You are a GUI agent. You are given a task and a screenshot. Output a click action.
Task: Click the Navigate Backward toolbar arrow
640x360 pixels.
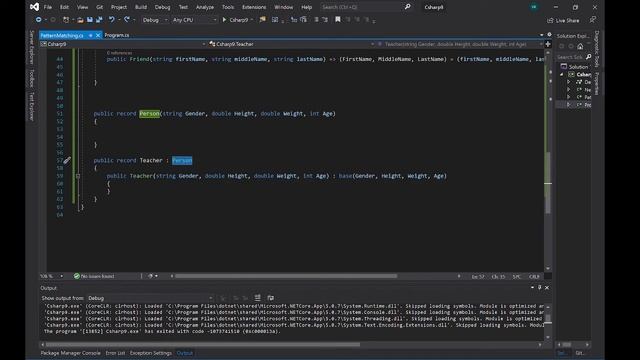38,20
